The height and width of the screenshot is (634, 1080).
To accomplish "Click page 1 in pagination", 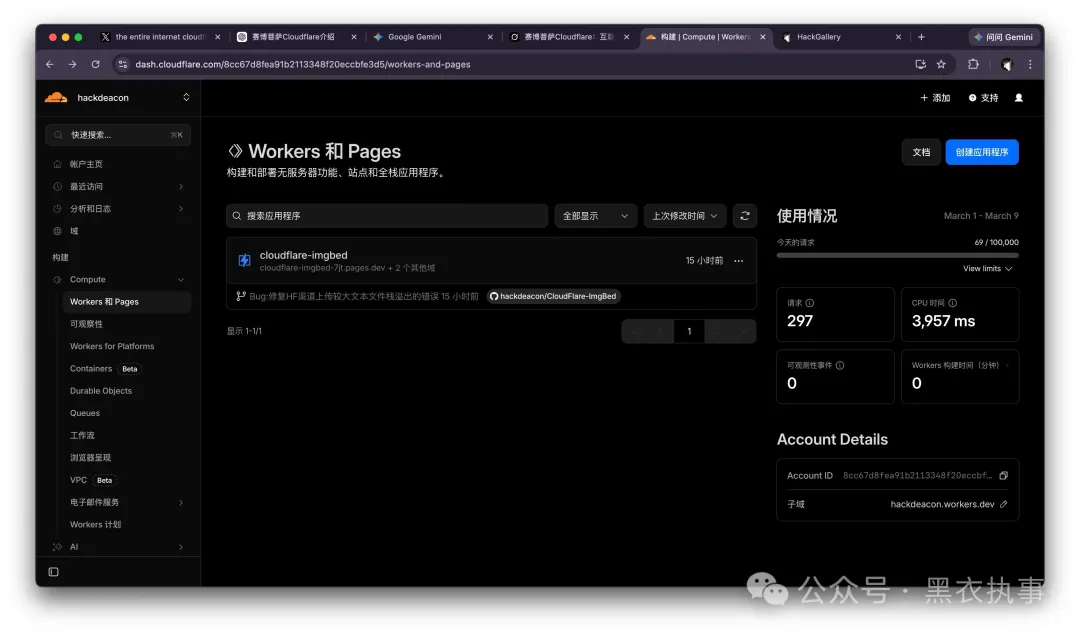I will [x=689, y=331].
